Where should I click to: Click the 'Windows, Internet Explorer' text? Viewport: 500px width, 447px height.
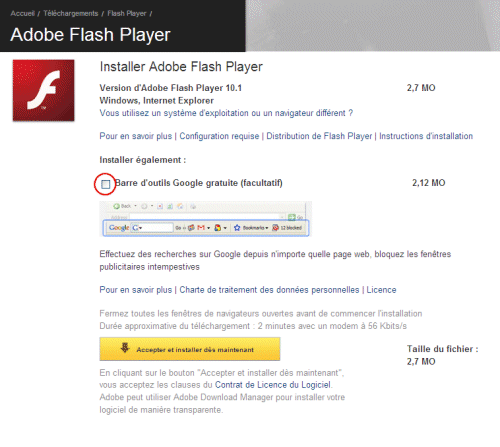[x=156, y=101]
